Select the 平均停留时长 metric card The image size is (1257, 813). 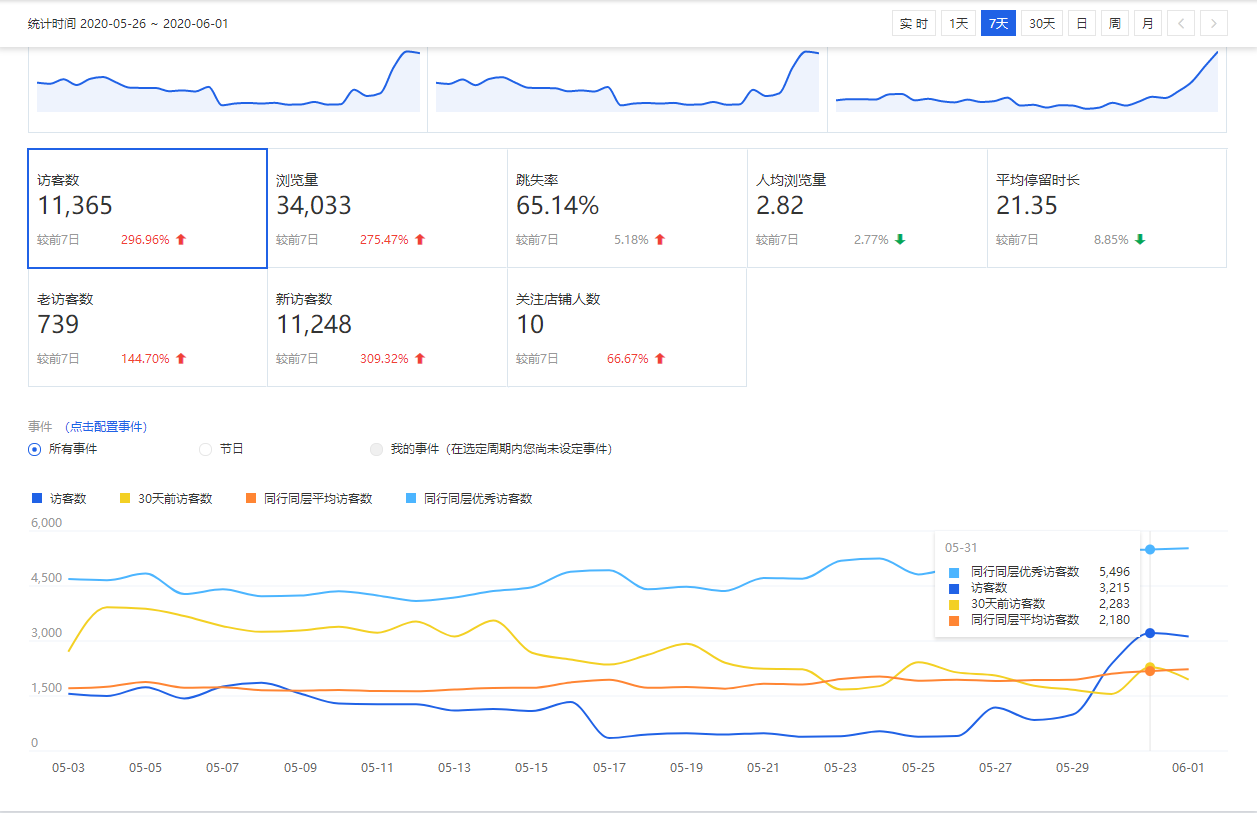click(x=1107, y=208)
